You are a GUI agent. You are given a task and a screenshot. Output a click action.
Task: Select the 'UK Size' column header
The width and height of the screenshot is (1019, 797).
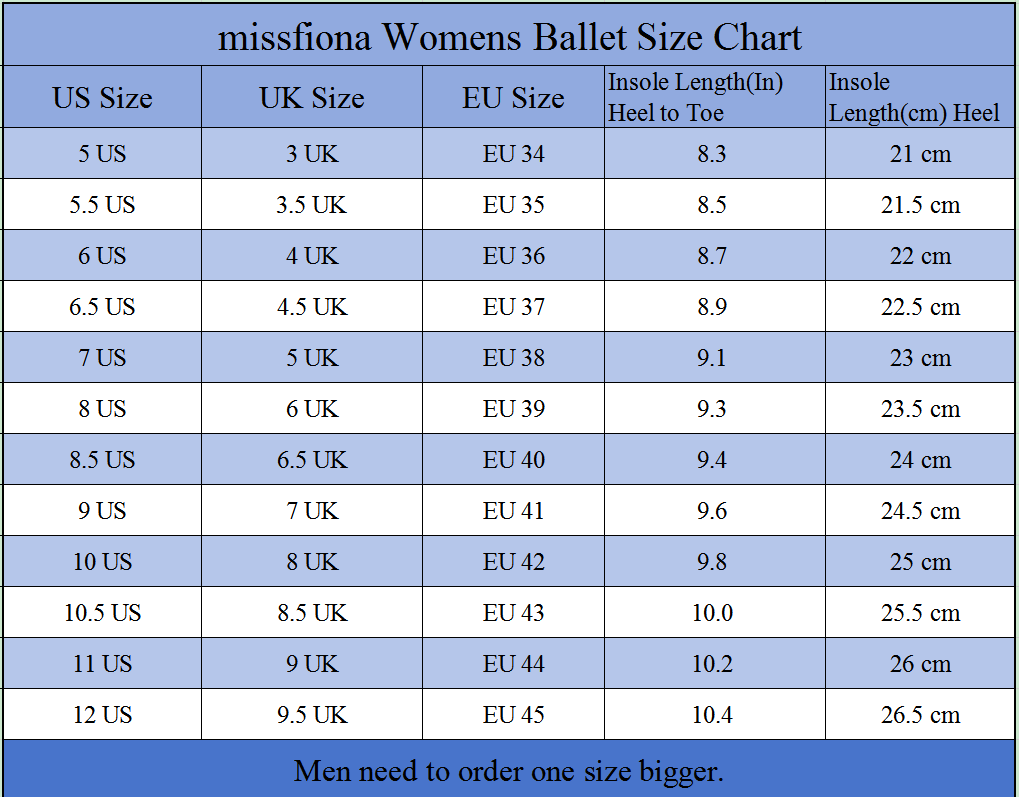pyautogui.click(x=312, y=98)
